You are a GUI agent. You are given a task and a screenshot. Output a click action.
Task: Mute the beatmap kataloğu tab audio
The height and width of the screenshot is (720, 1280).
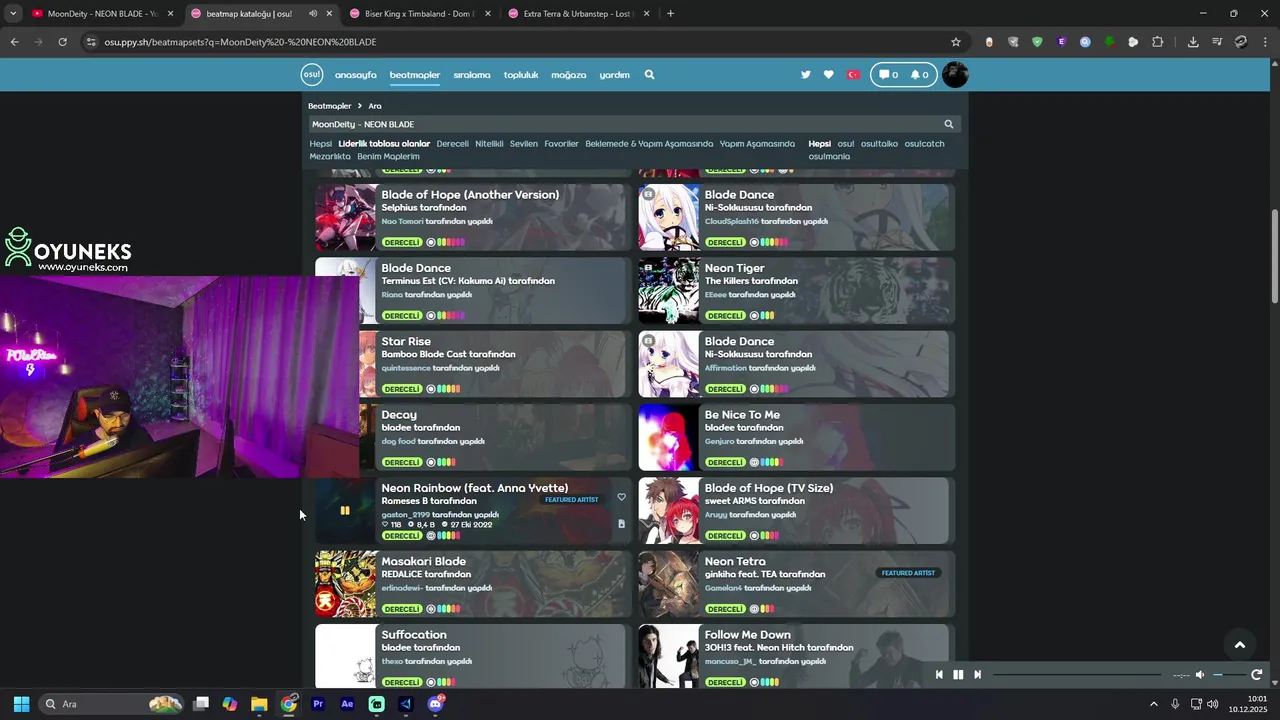pyautogui.click(x=313, y=14)
